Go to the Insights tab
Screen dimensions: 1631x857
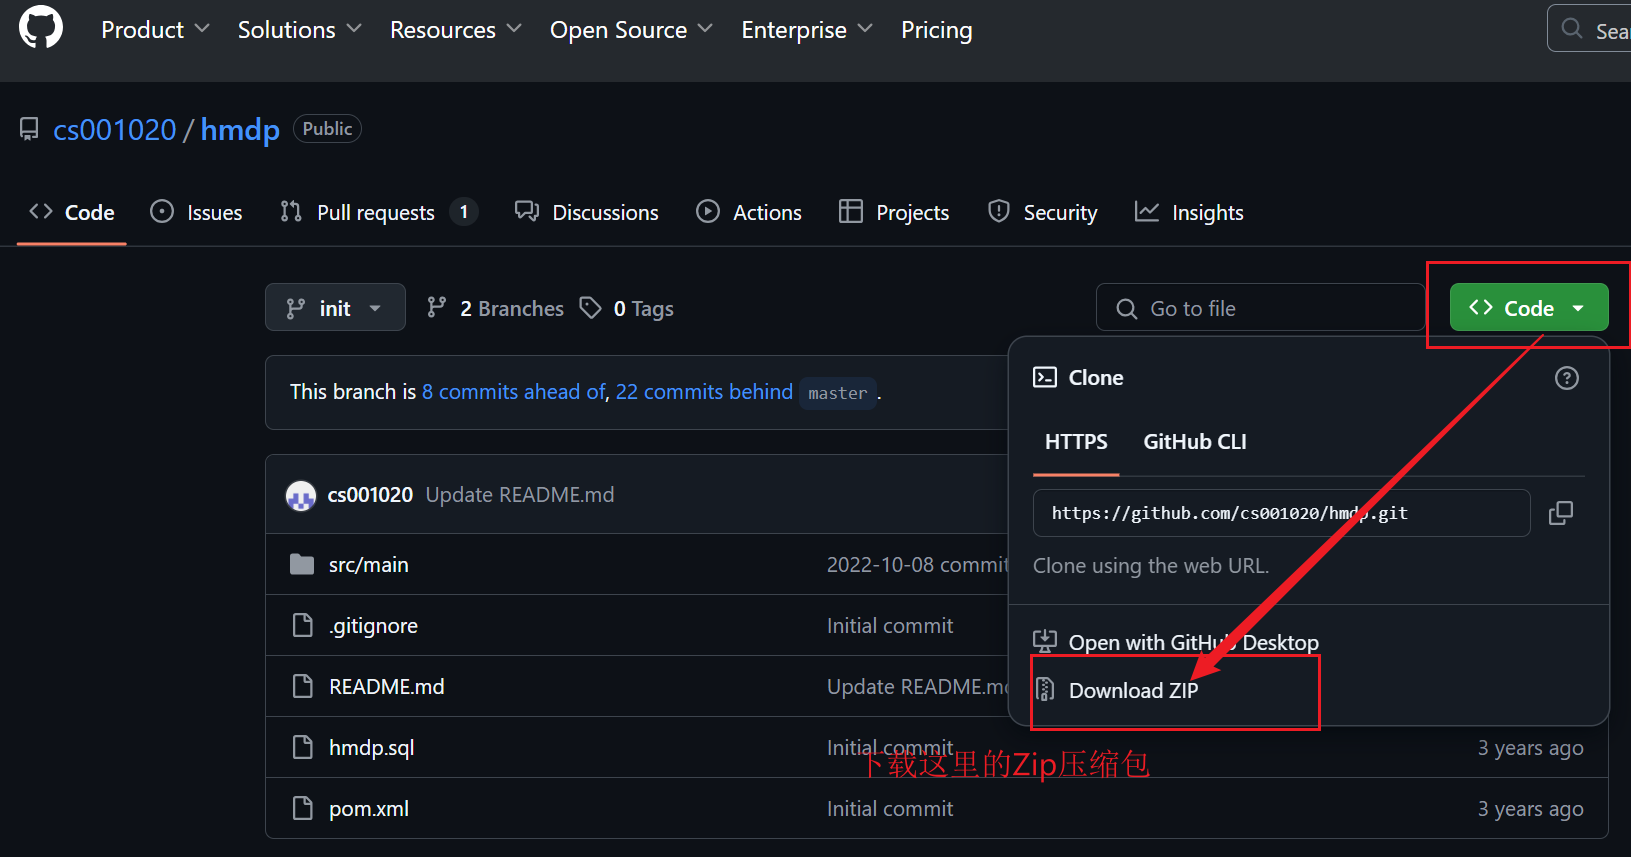coord(1189,212)
